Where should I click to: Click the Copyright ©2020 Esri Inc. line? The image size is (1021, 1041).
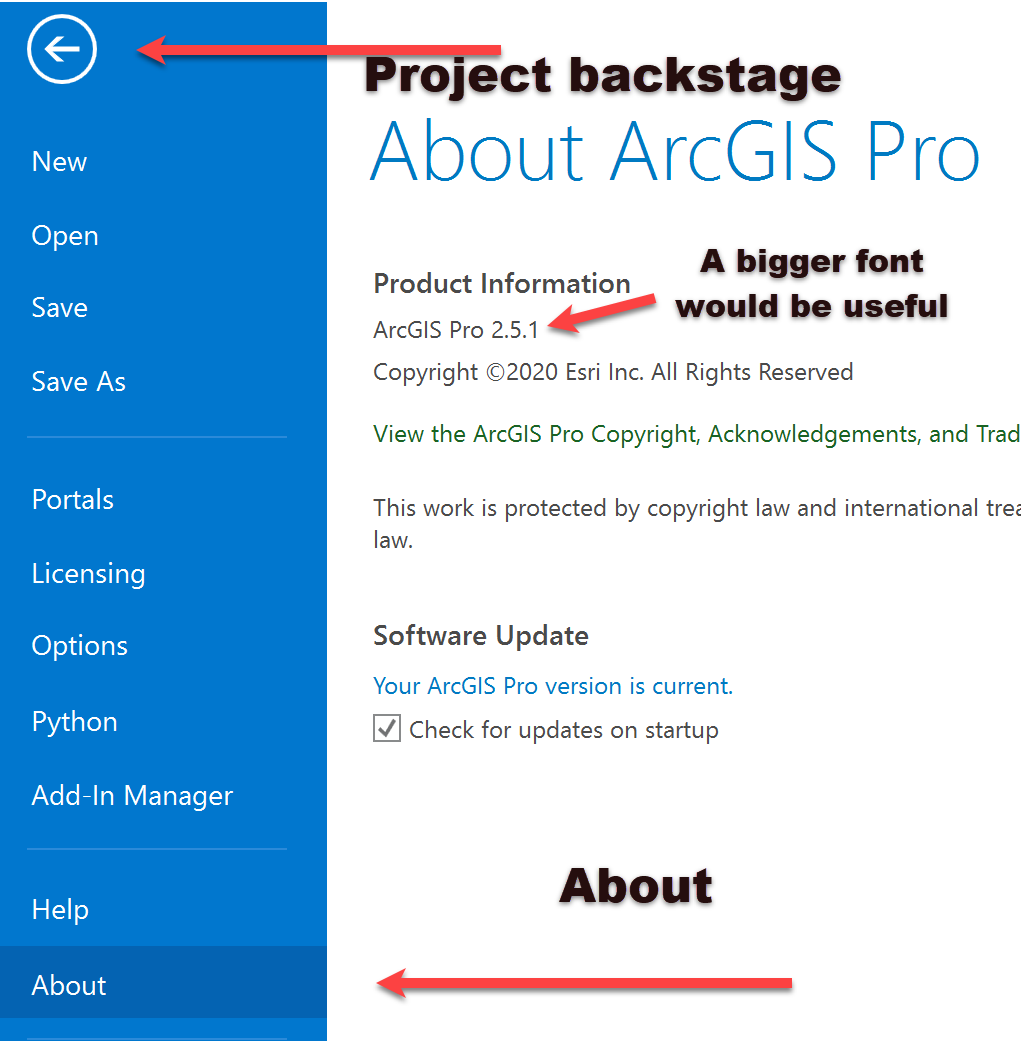point(613,373)
